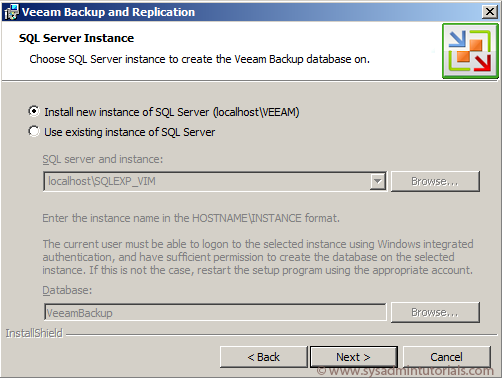
Task: Click the HOSTNAME\INSTANCE format hint text
Action: [191, 218]
